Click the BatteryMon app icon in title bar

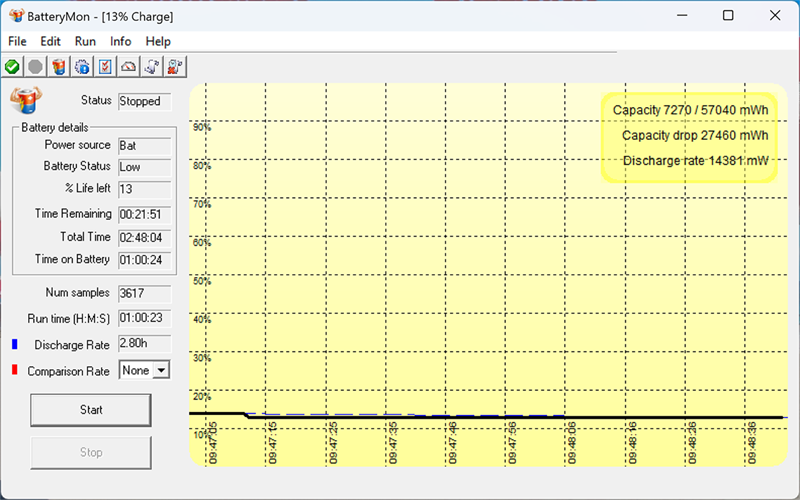point(16,16)
